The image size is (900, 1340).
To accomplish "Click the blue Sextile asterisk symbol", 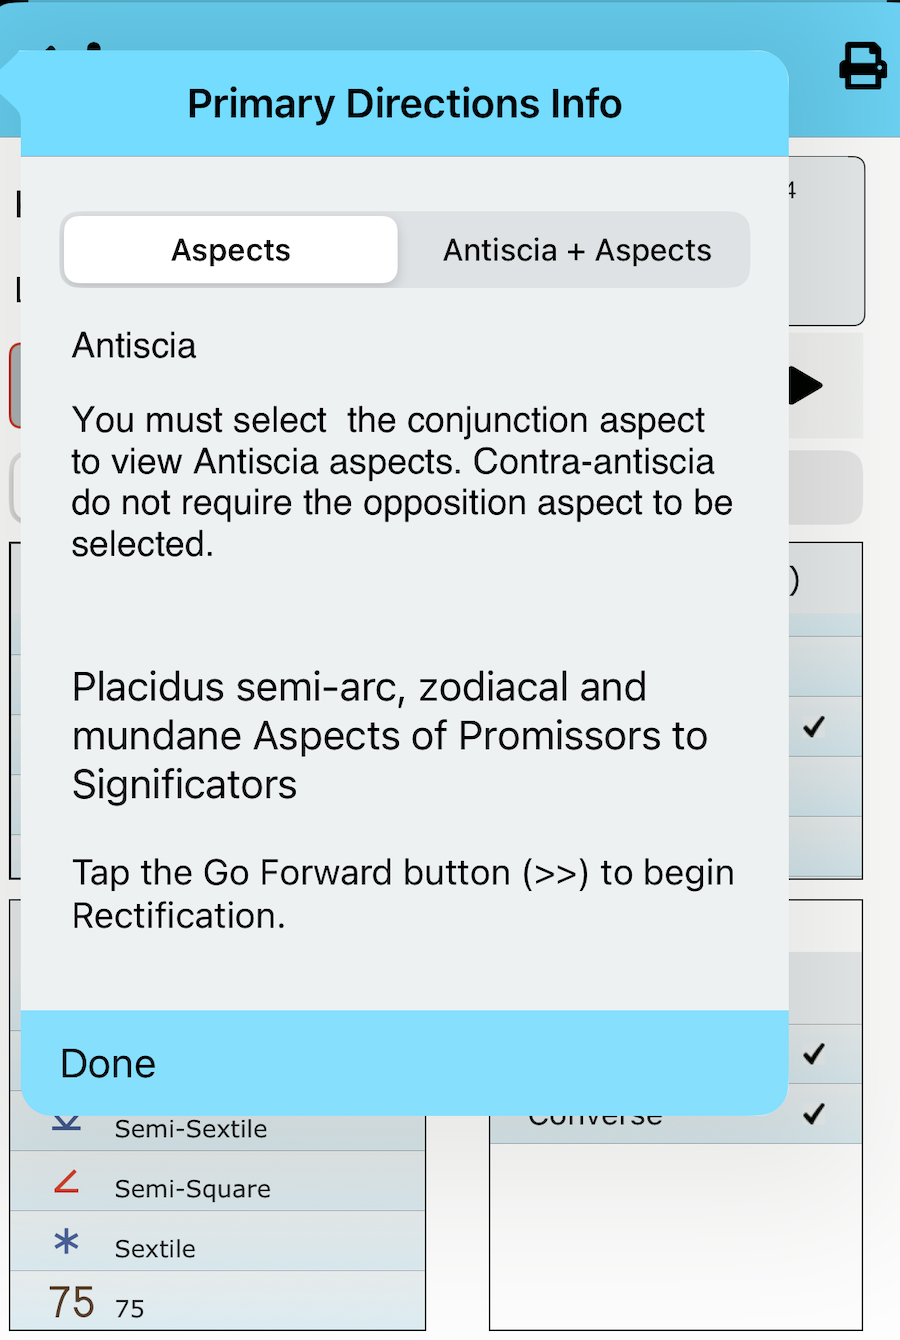I will coord(66,1242).
